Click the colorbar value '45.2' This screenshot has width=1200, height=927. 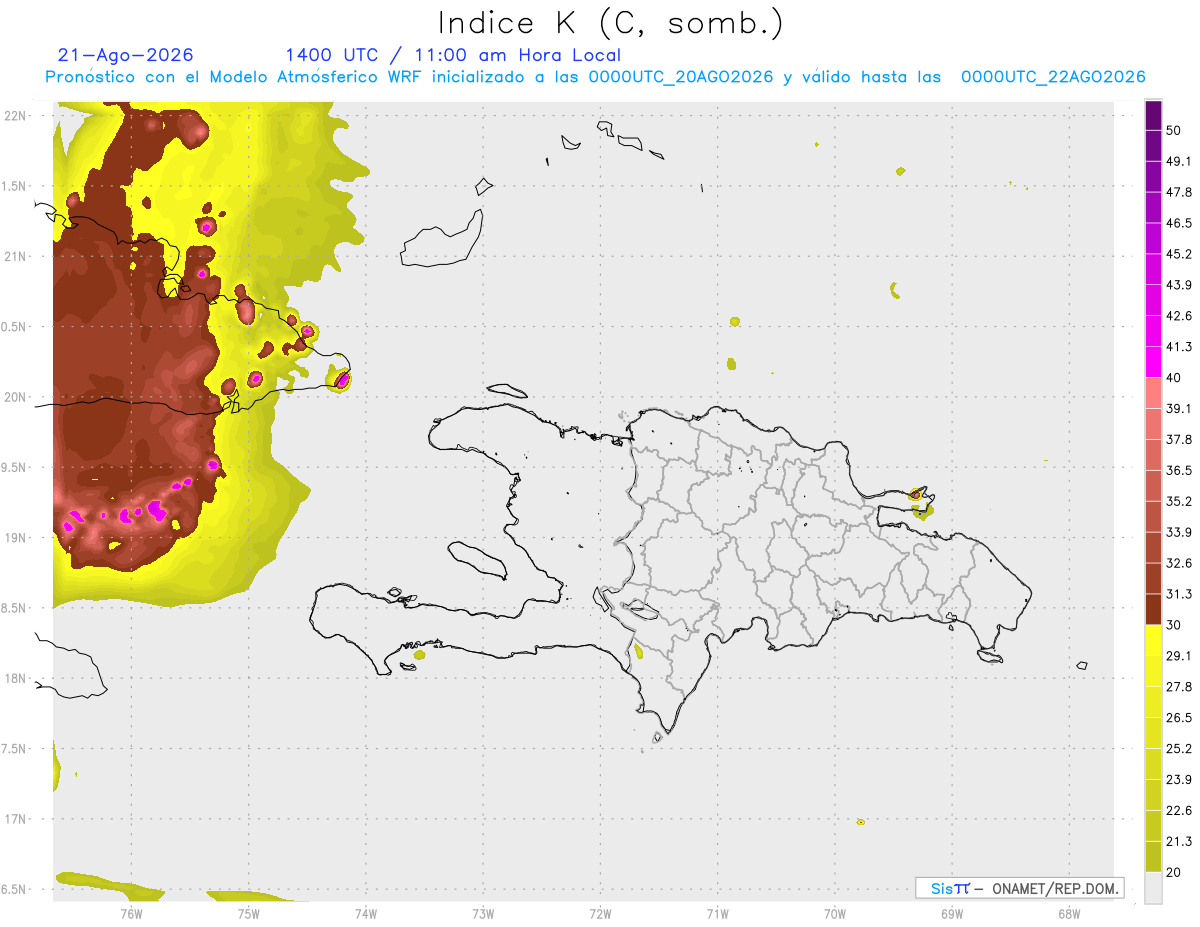pos(1179,254)
